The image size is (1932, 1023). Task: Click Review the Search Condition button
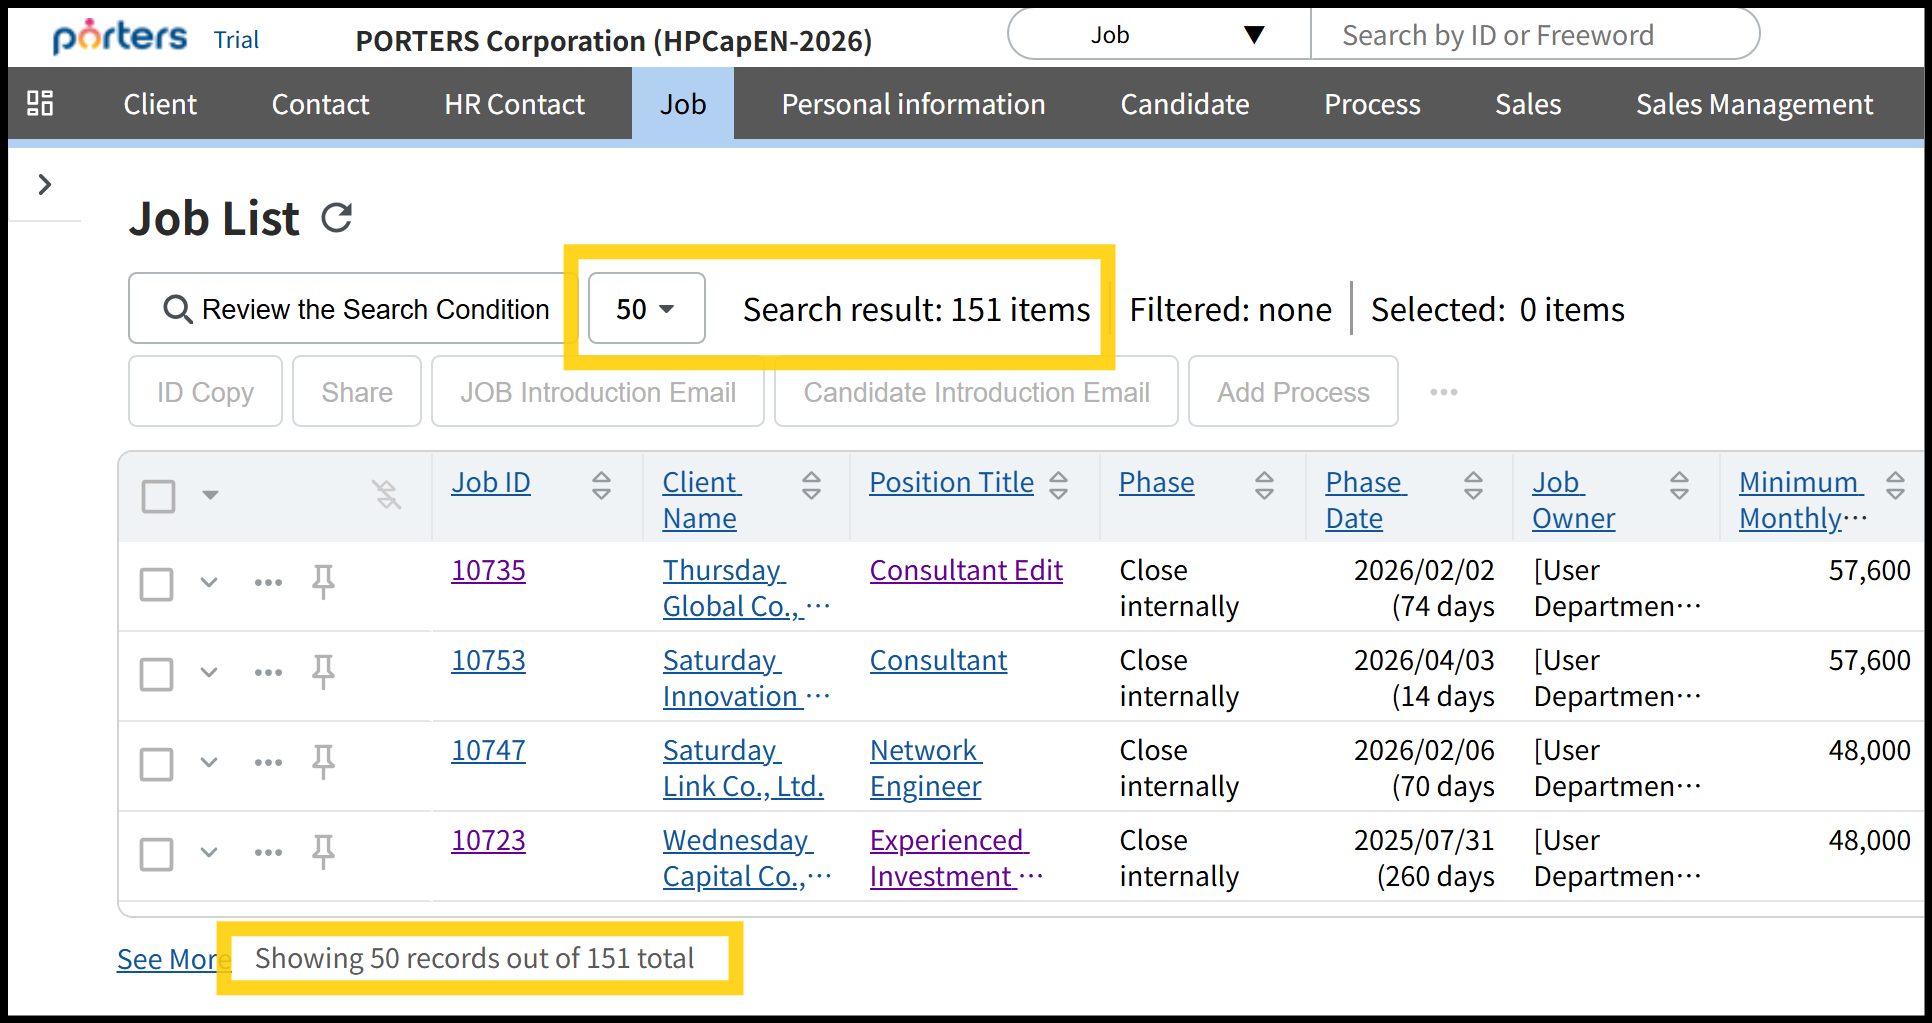coord(357,309)
